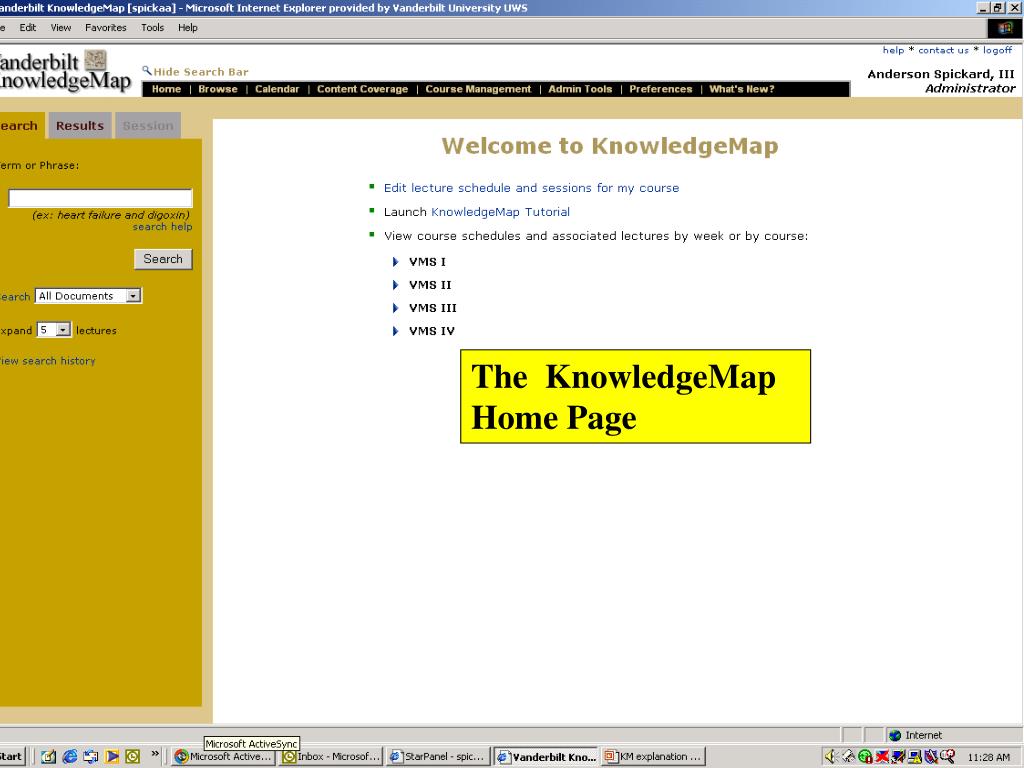
Task: Expand the VMS III arrow
Action: pyautogui.click(x=395, y=308)
